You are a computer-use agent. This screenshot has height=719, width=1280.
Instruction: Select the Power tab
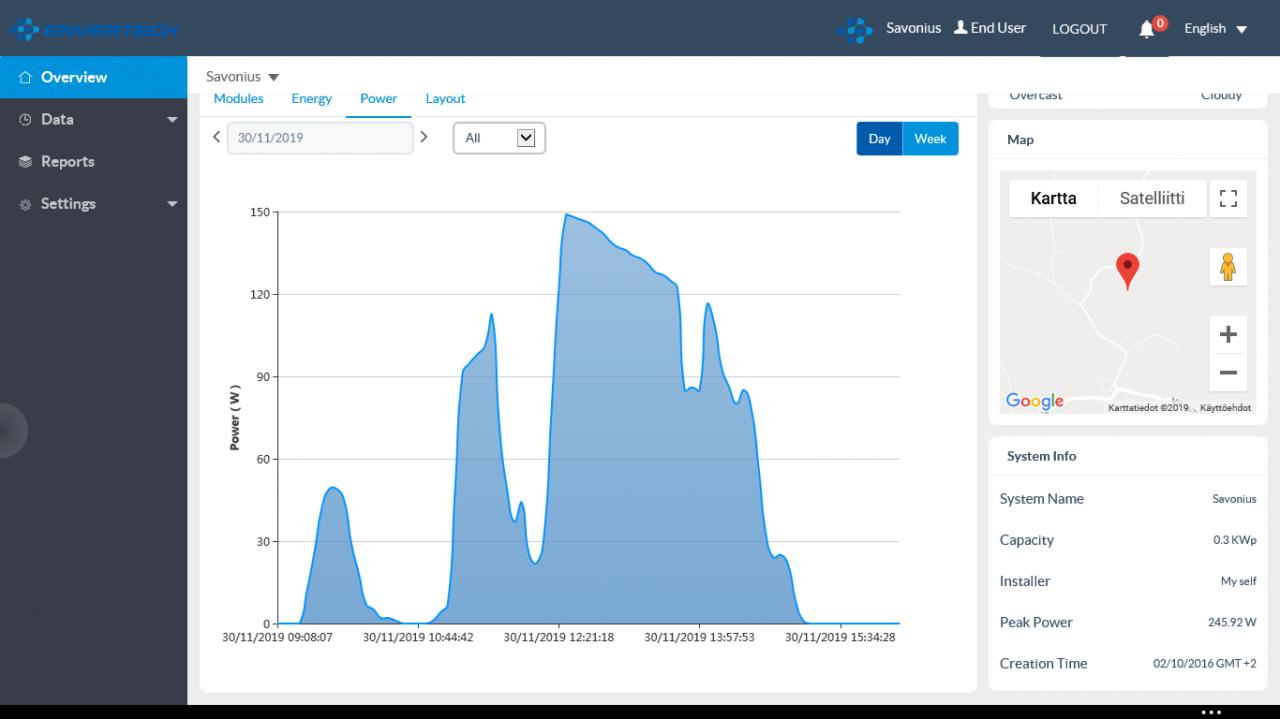pos(379,99)
